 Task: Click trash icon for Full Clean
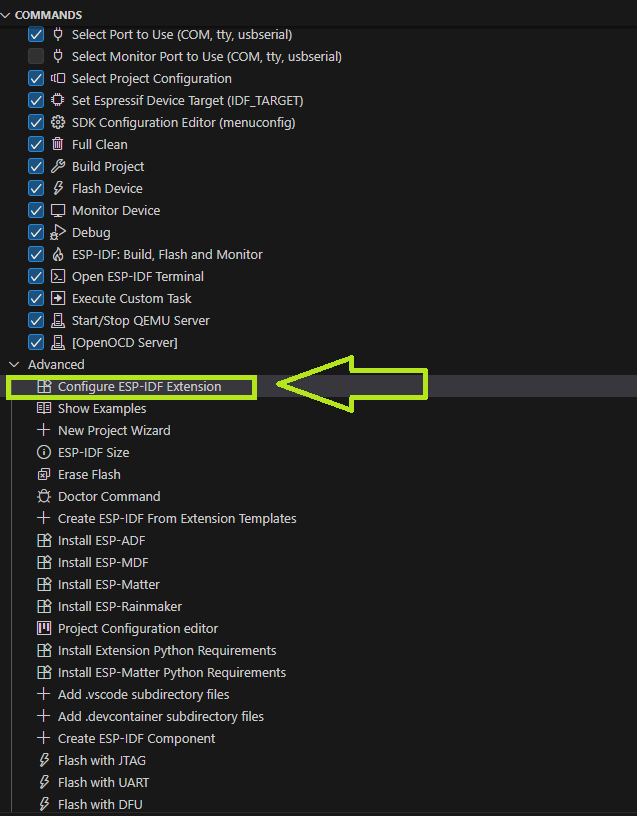(58, 145)
